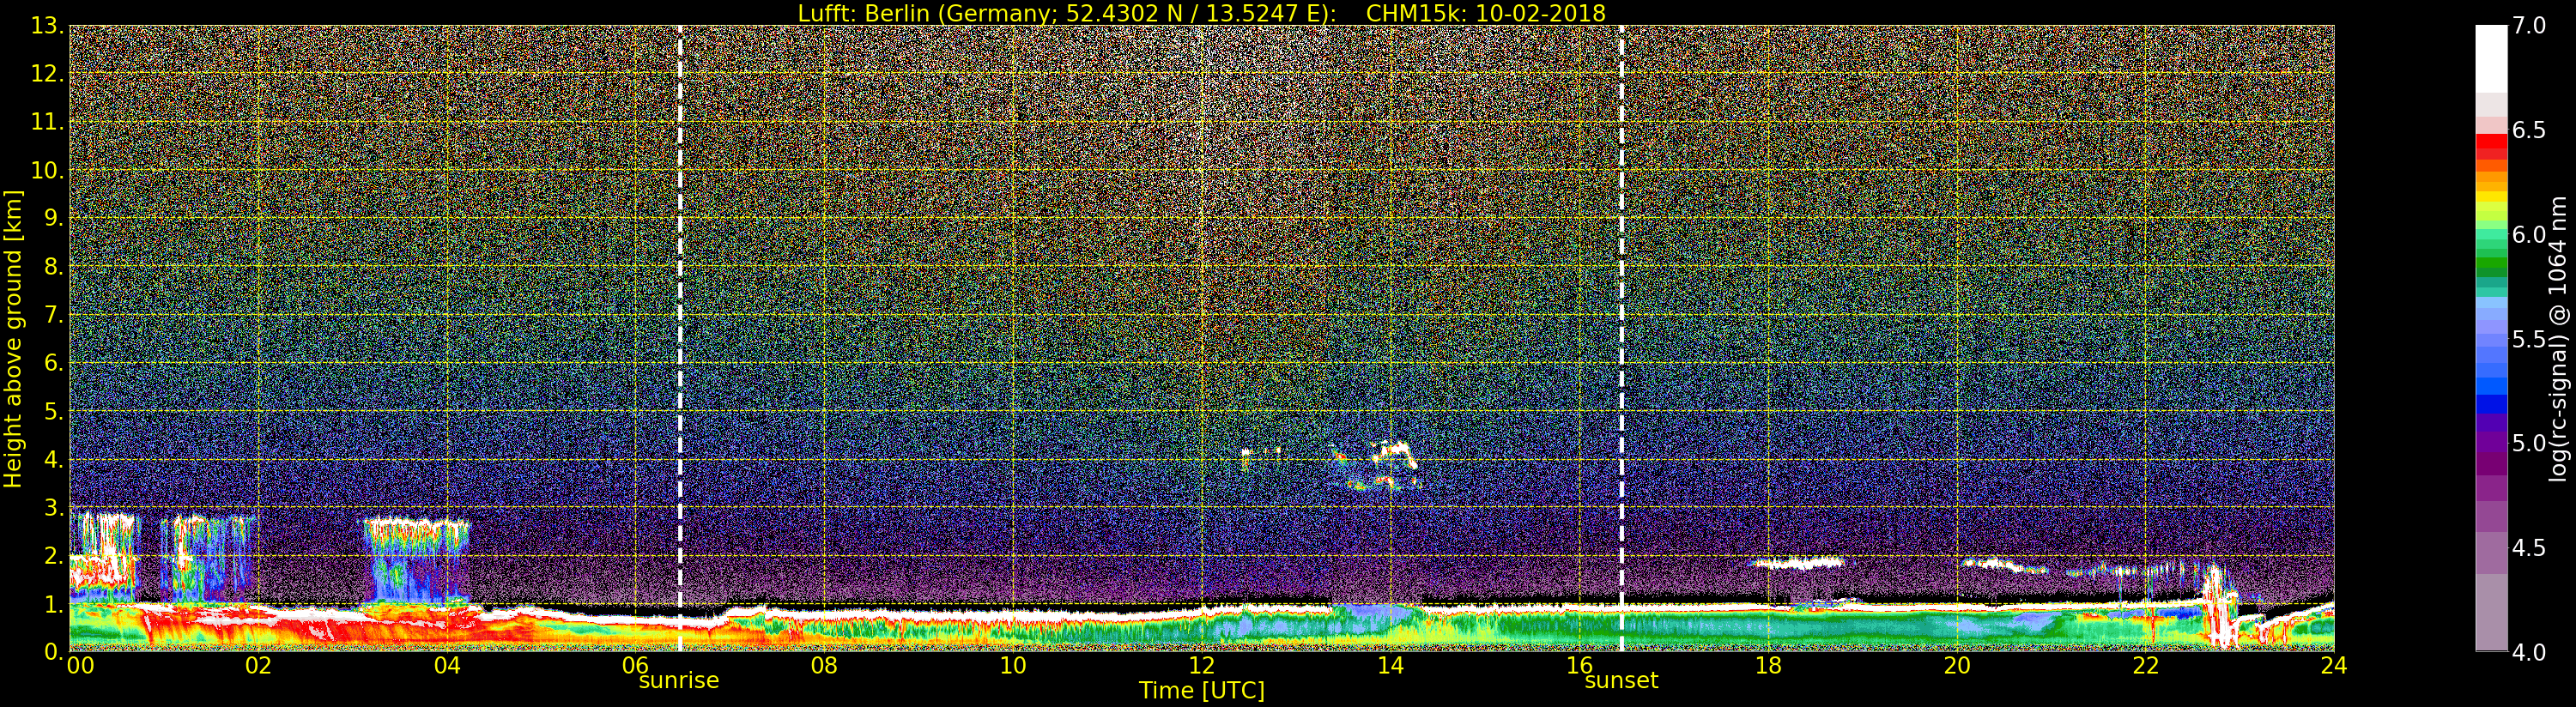
Task: Click time axis tick '24'
Action: click(x=2334, y=665)
